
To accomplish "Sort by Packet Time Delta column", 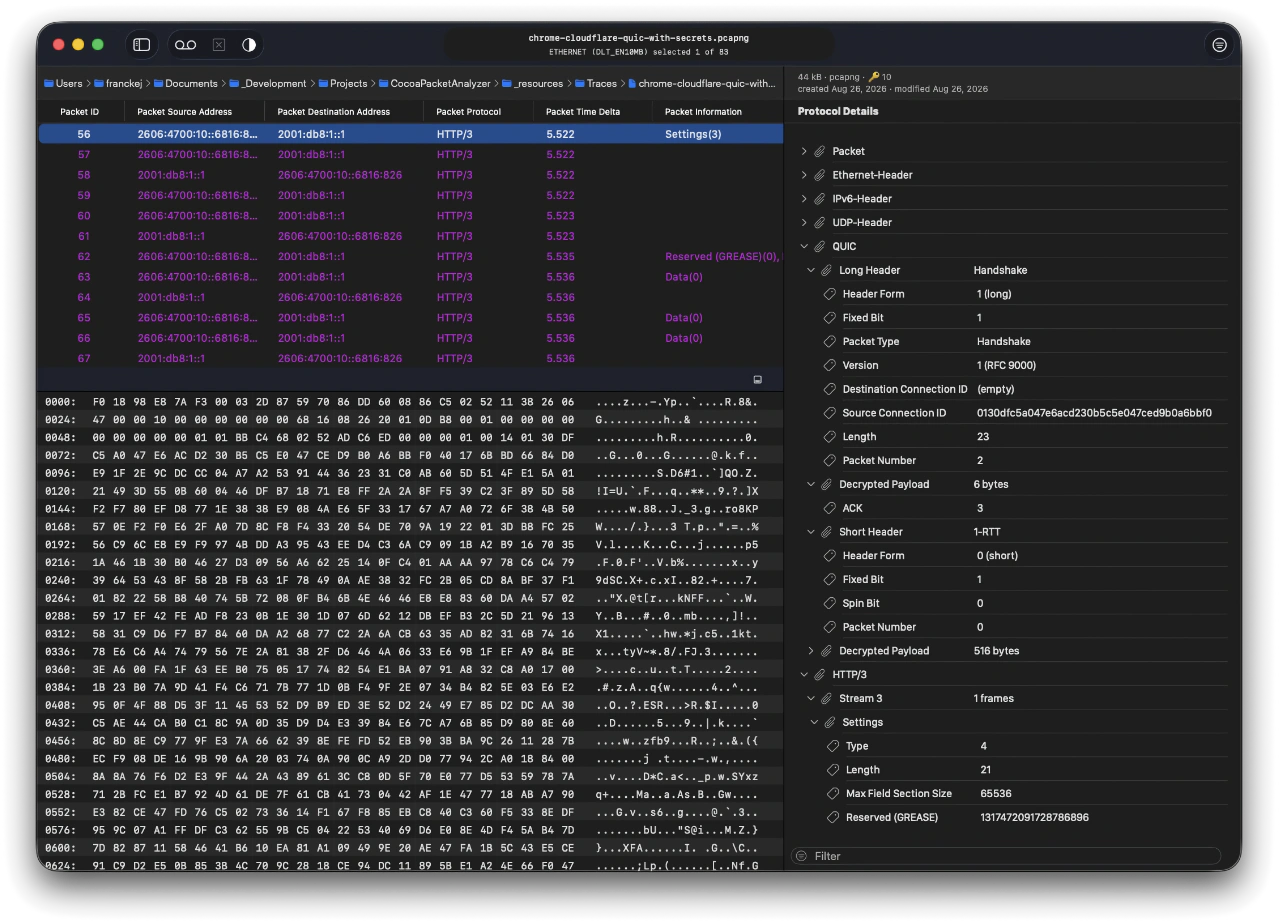I will coord(592,112).
